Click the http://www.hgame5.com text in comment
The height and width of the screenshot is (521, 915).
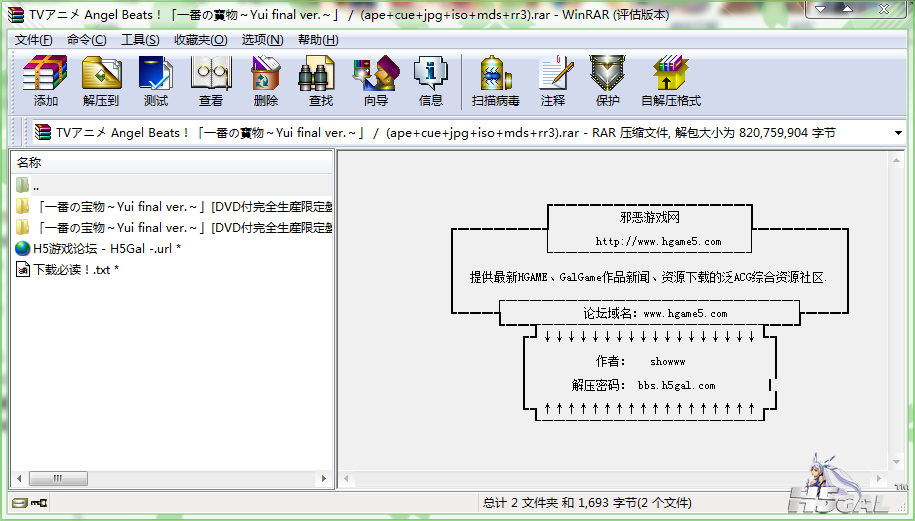coord(658,241)
